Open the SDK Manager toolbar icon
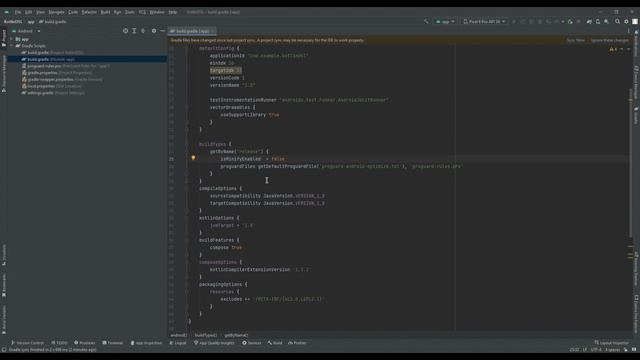This screenshot has height=360, width=640. [607, 21]
